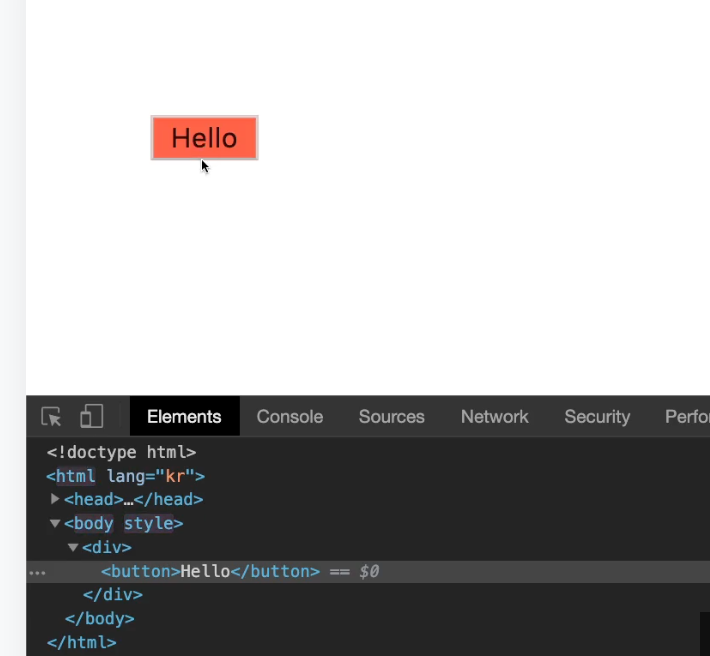Select the opening div node
The image size is (710, 656).
pos(107,547)
